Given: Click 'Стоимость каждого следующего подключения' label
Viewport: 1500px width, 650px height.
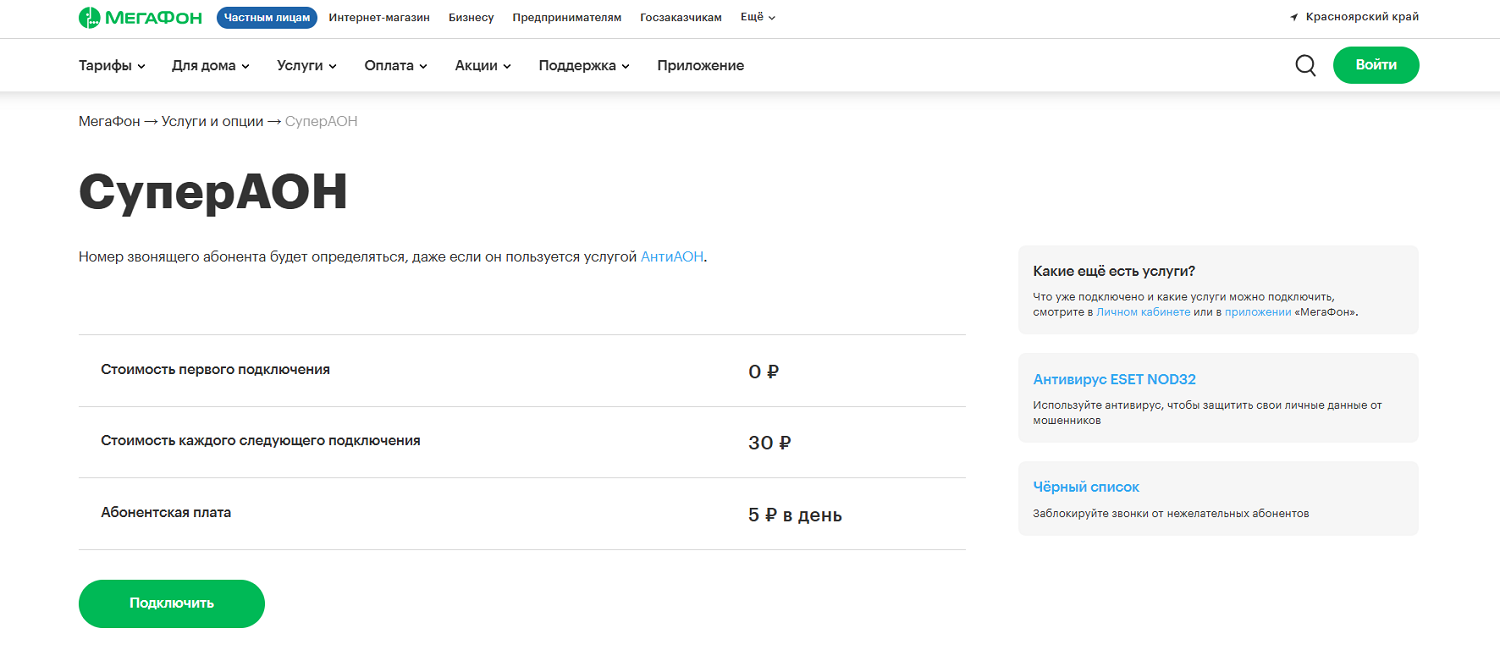Looking at the screenshot, I should coord(261,440).
